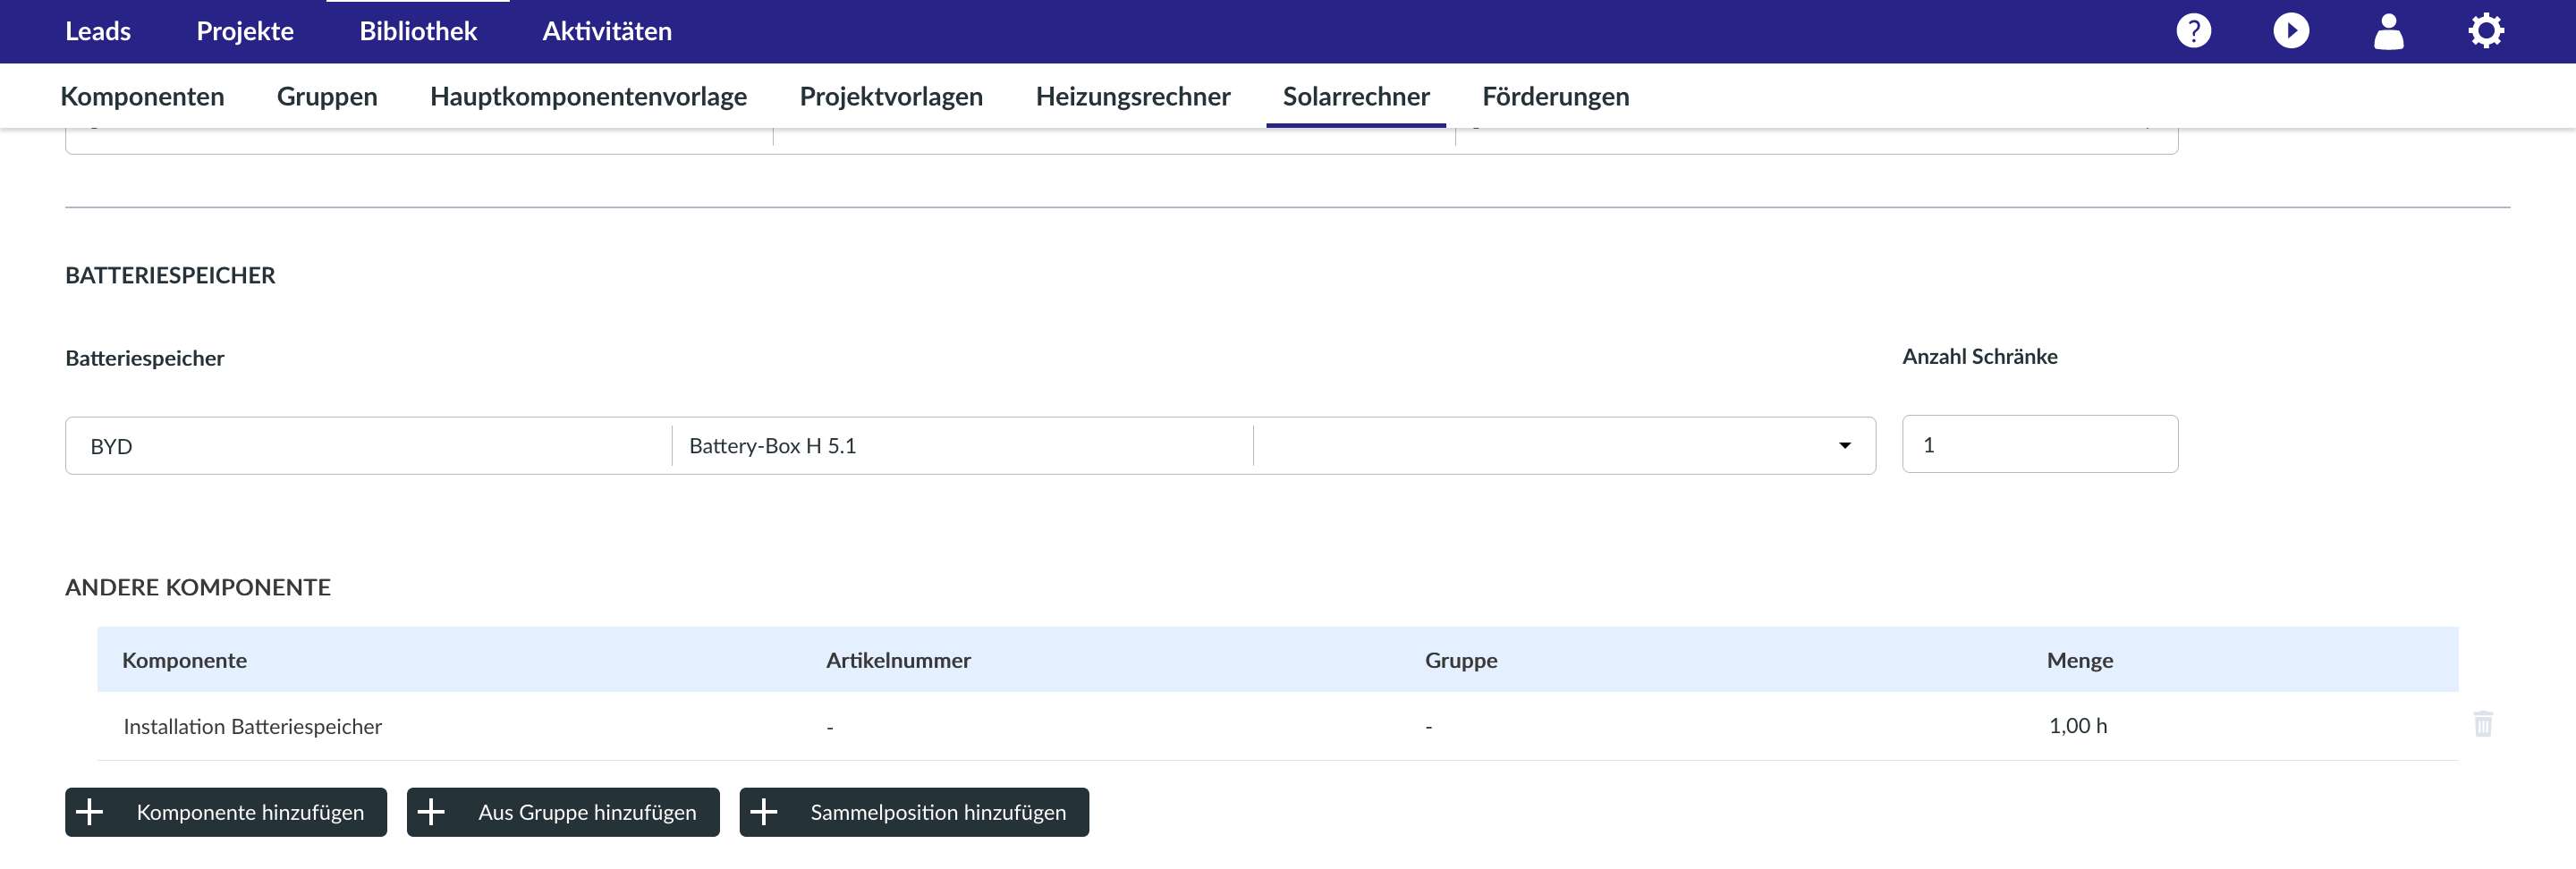The height and width of the screenshot is (869, 2576).
Task: Open the Projektvorlagen tab
Action: [891, 96]
